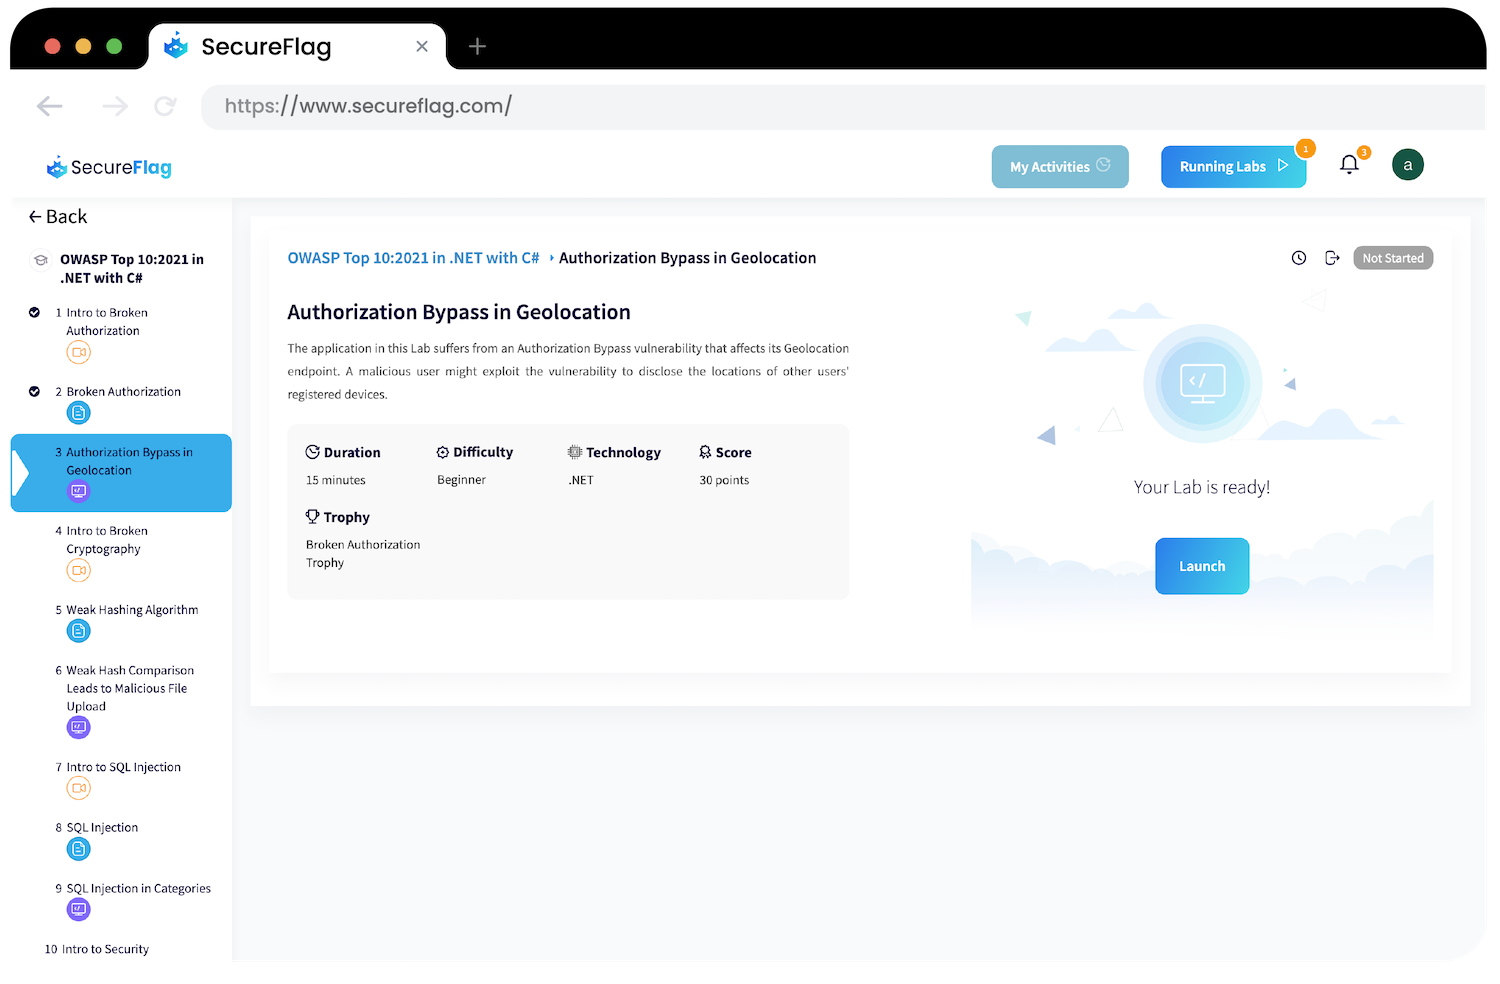Click the 'Beginner' difficulty value
This screenshot has height=984, width=1500.
[461, 480]
